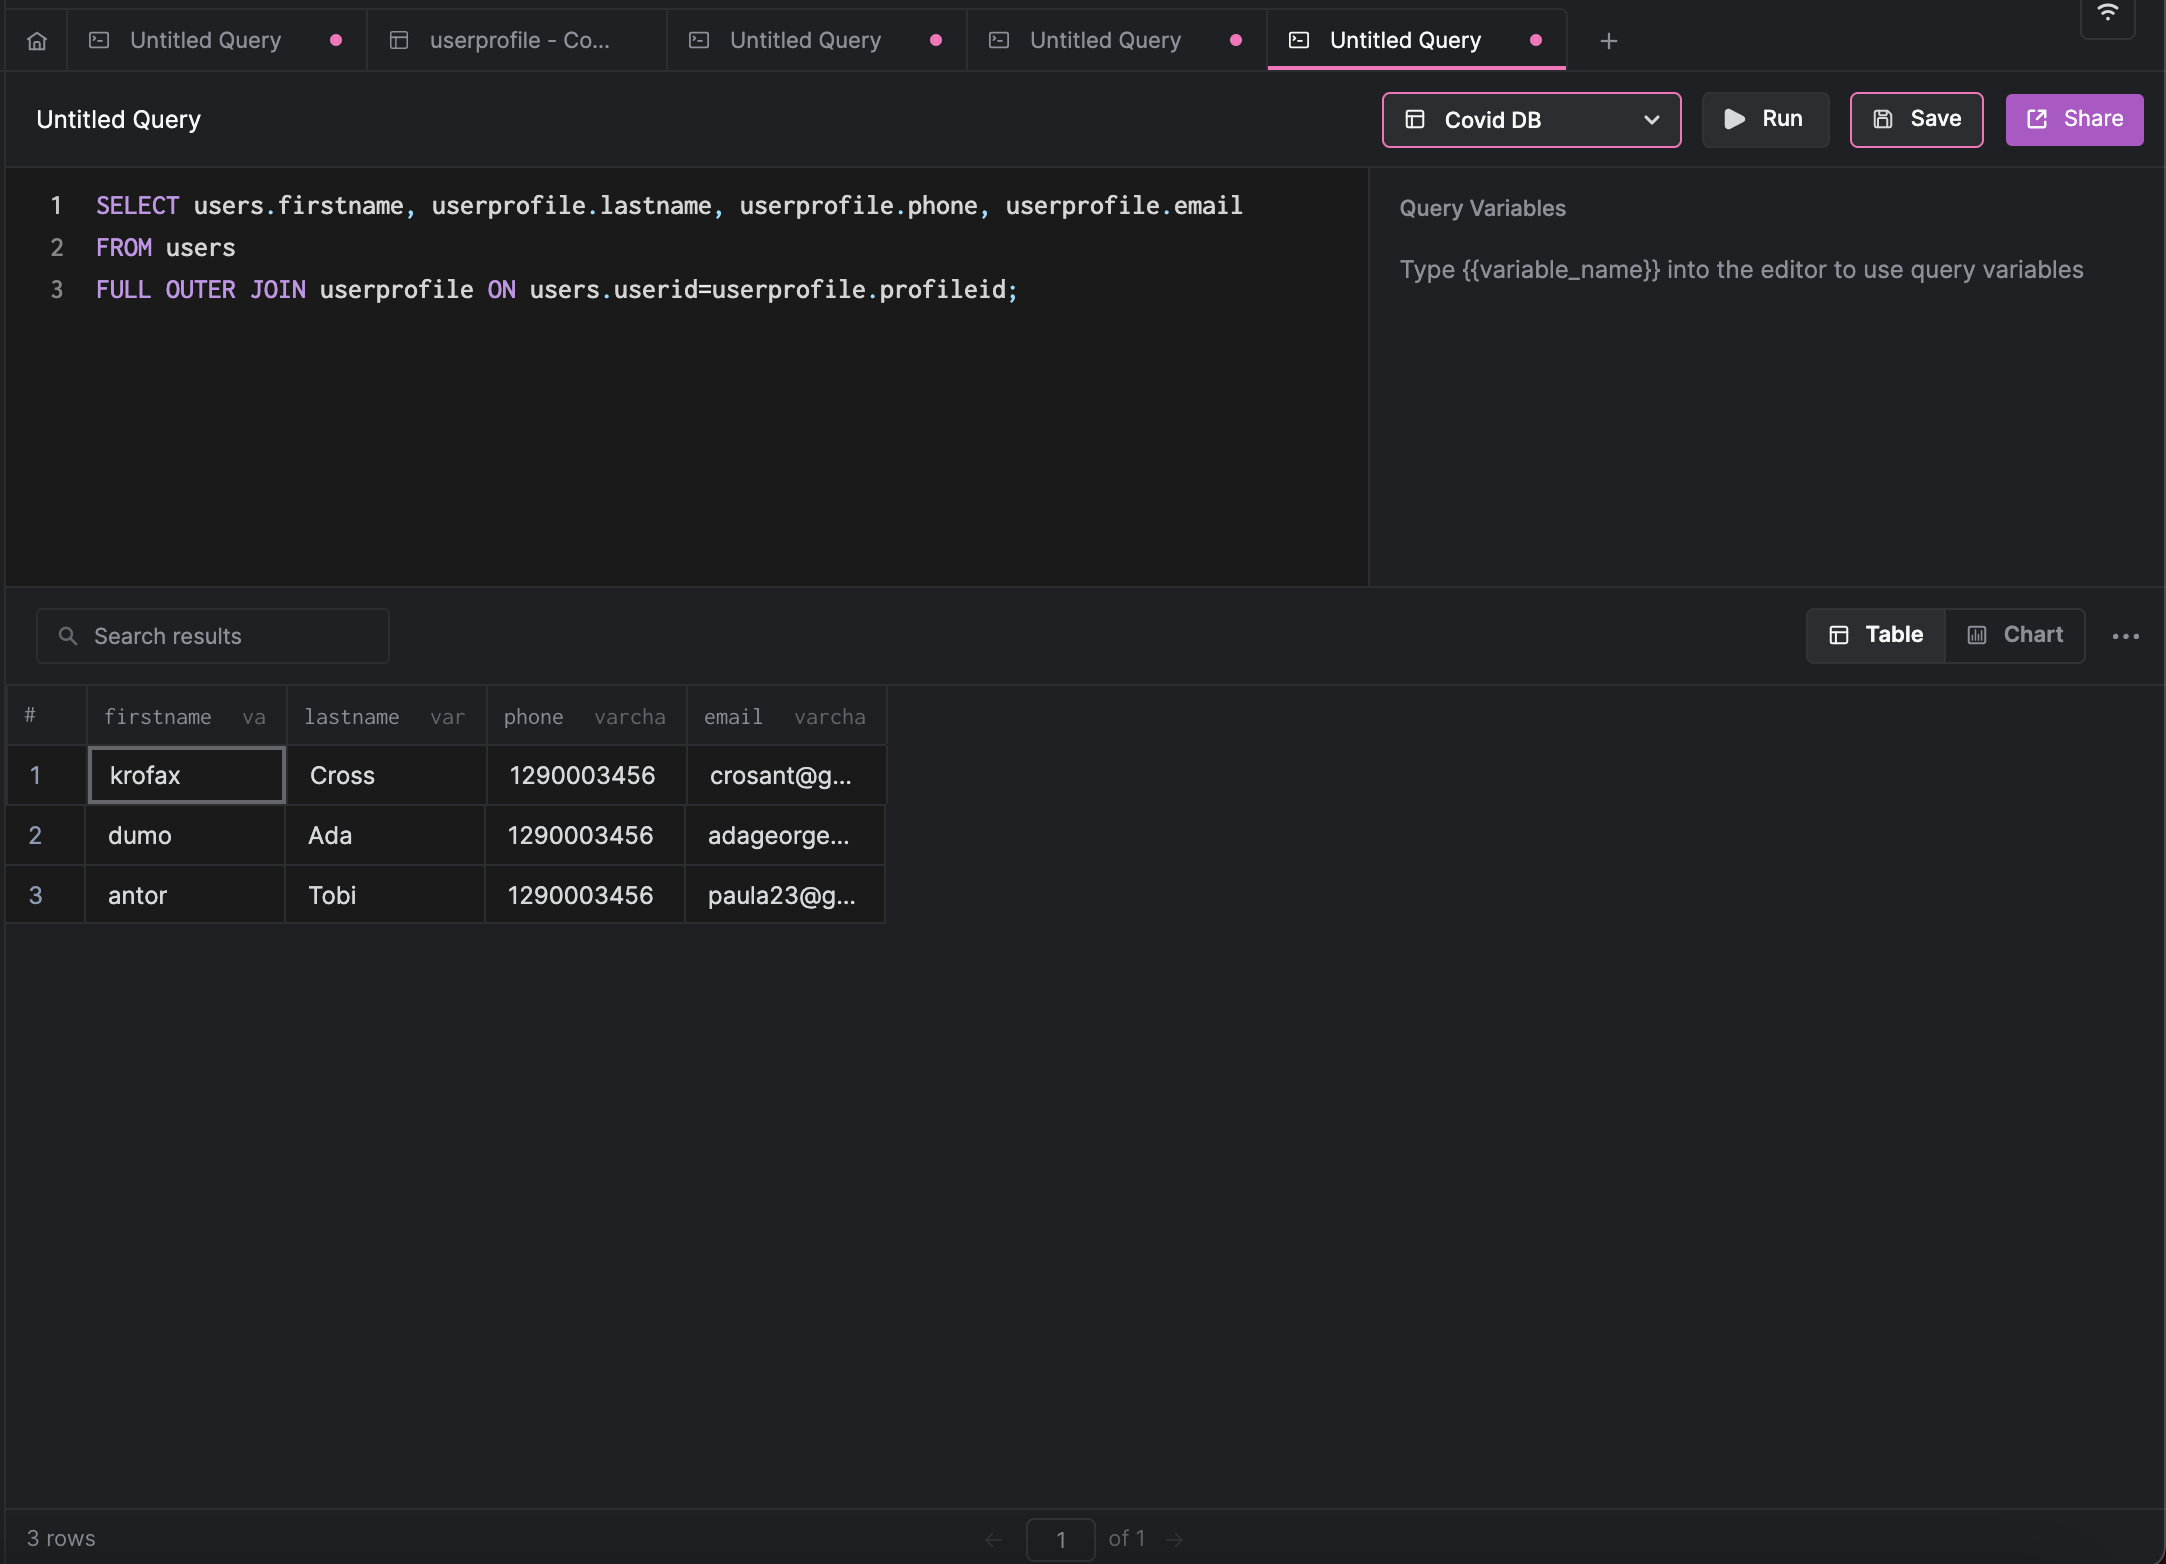Expand the Covid DB database dropdown
This screenshot has height=1564, width=2166.
1531,120
